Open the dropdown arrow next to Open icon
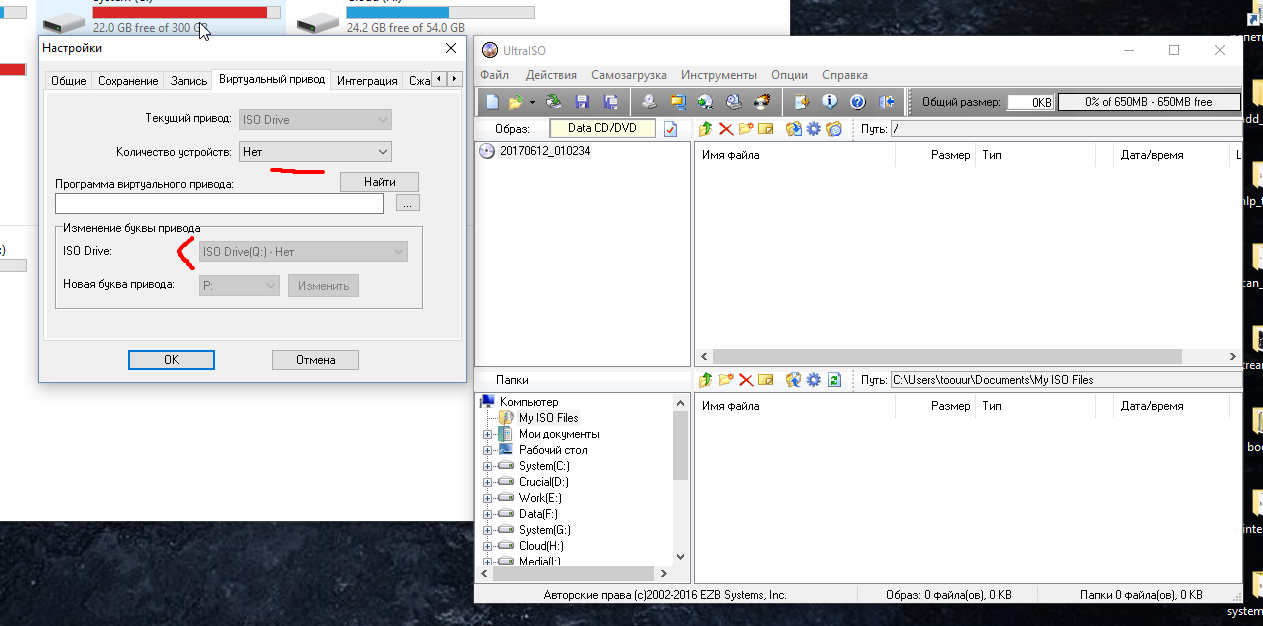The width and height of the screenshot is (1263, 626). [532, 103]
